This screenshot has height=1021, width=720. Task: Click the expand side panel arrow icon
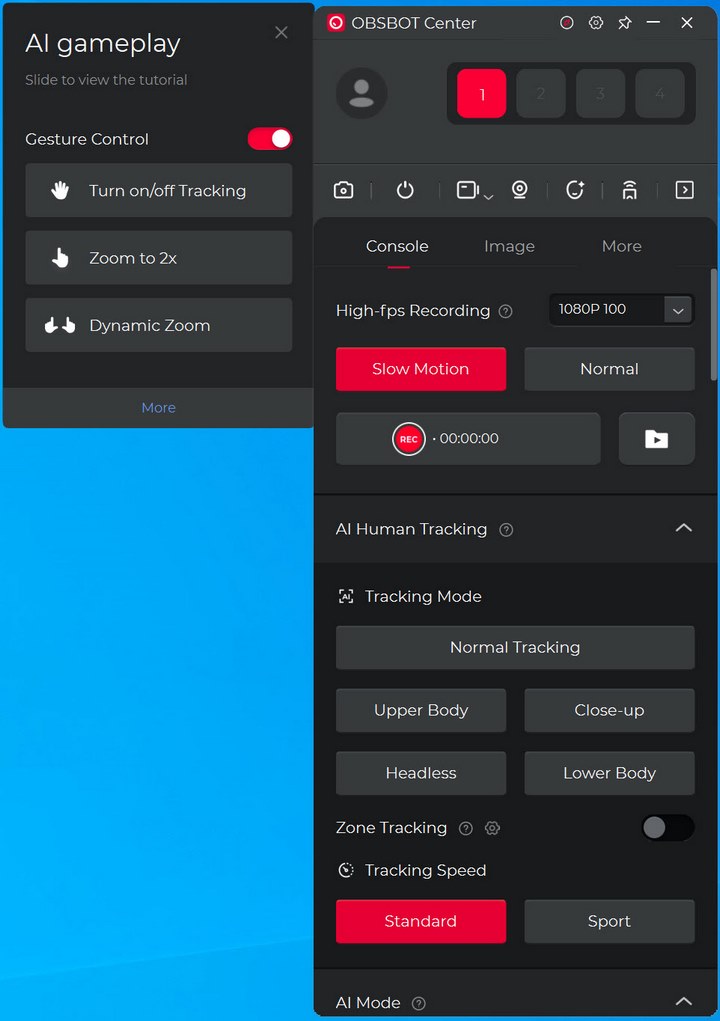(x=684, y=190)
